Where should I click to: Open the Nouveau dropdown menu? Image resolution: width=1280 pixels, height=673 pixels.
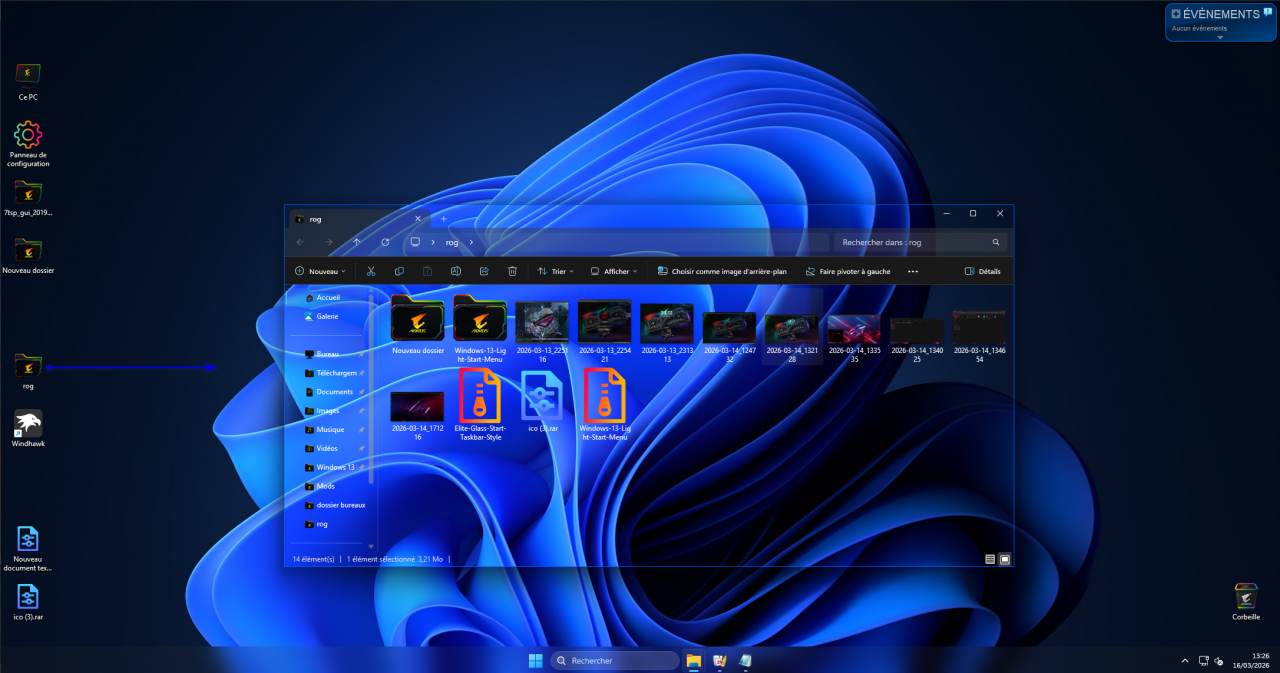coord(320,271)
